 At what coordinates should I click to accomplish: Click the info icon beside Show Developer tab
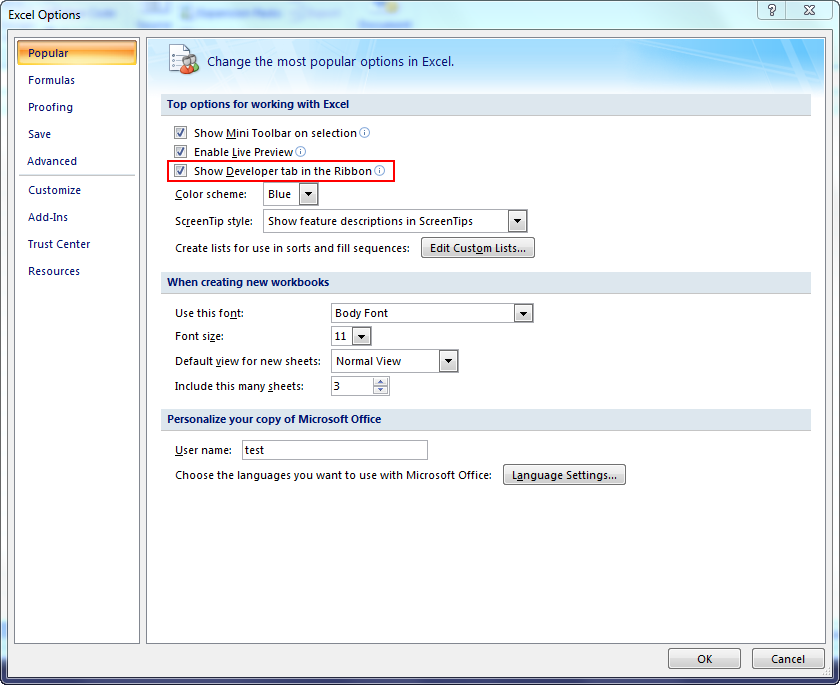coord(379,170)
